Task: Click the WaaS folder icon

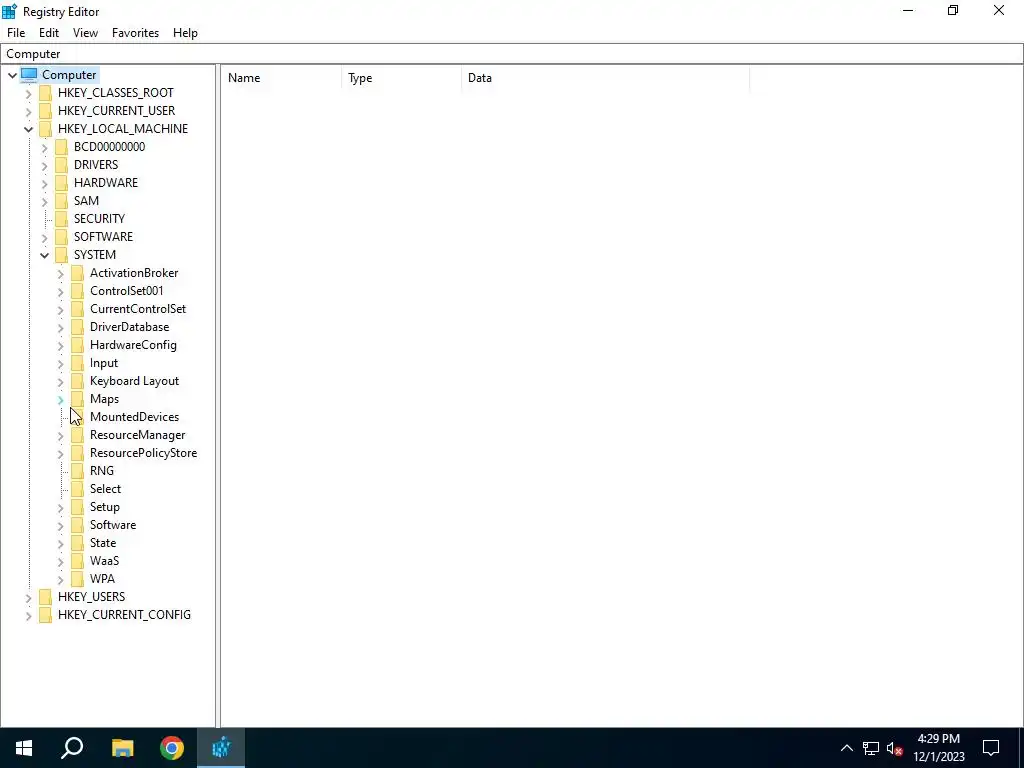Action: (77, 561)
